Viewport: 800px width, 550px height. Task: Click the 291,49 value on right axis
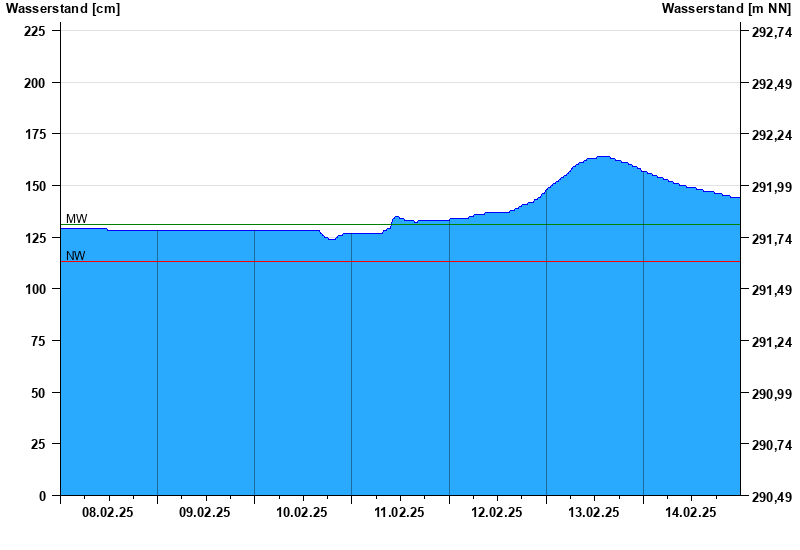pyautogui.click(x=772, y=290)
